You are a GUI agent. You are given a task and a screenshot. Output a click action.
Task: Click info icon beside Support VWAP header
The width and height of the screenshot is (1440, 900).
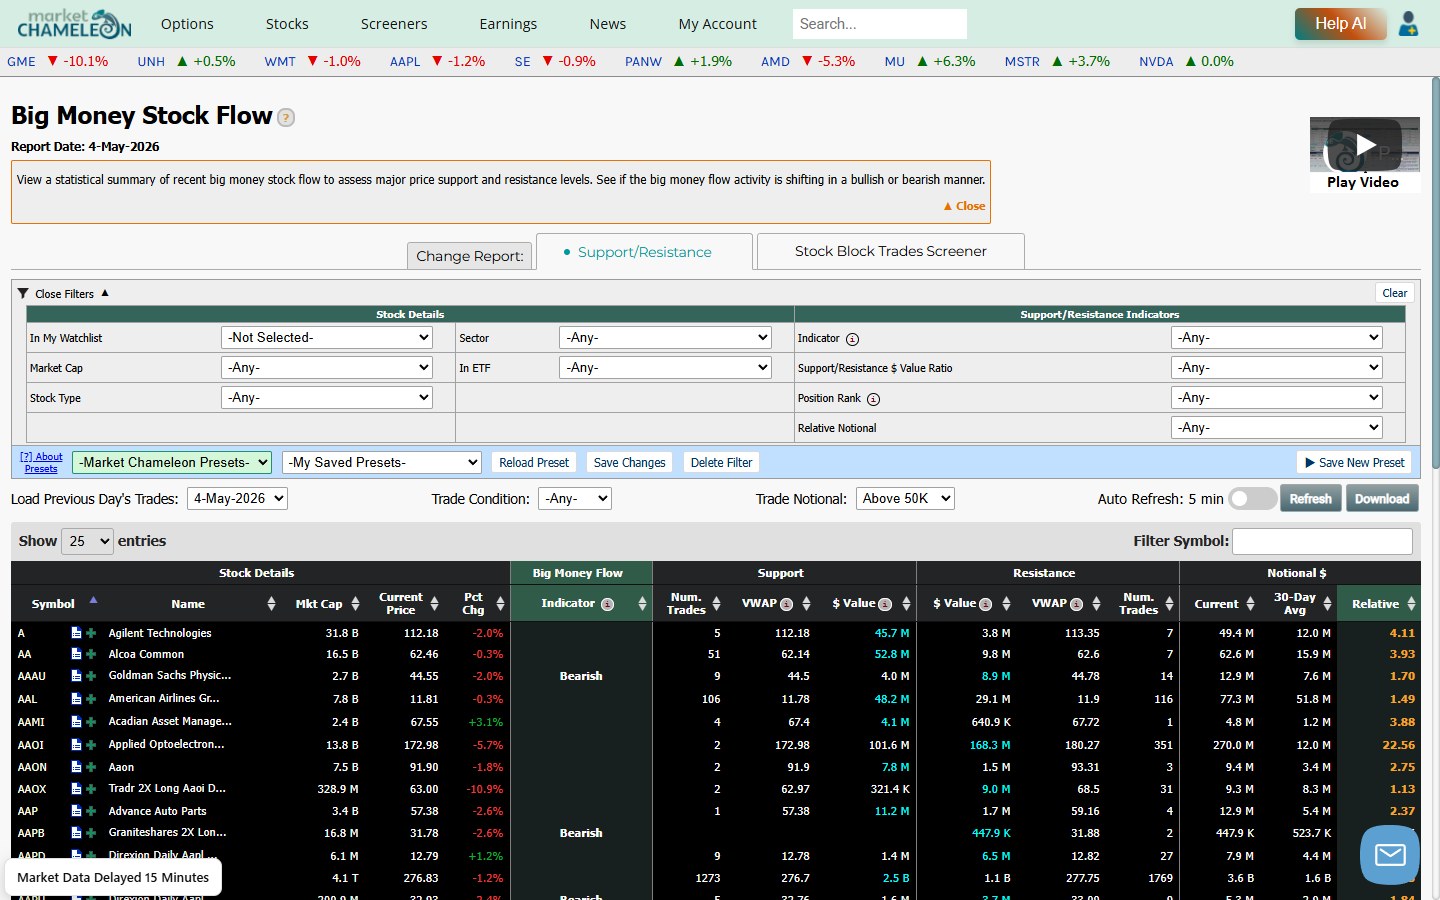[786, 604]
